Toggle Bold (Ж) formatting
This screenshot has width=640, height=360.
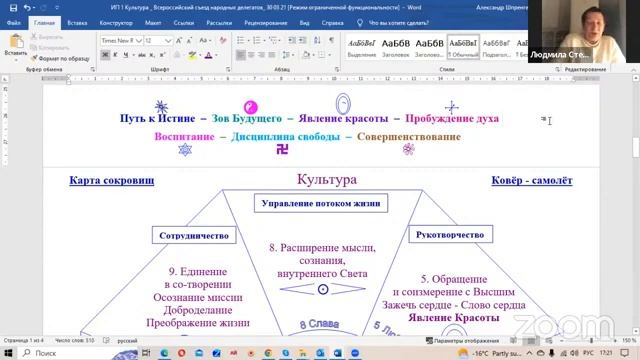(x=105, y=54)
